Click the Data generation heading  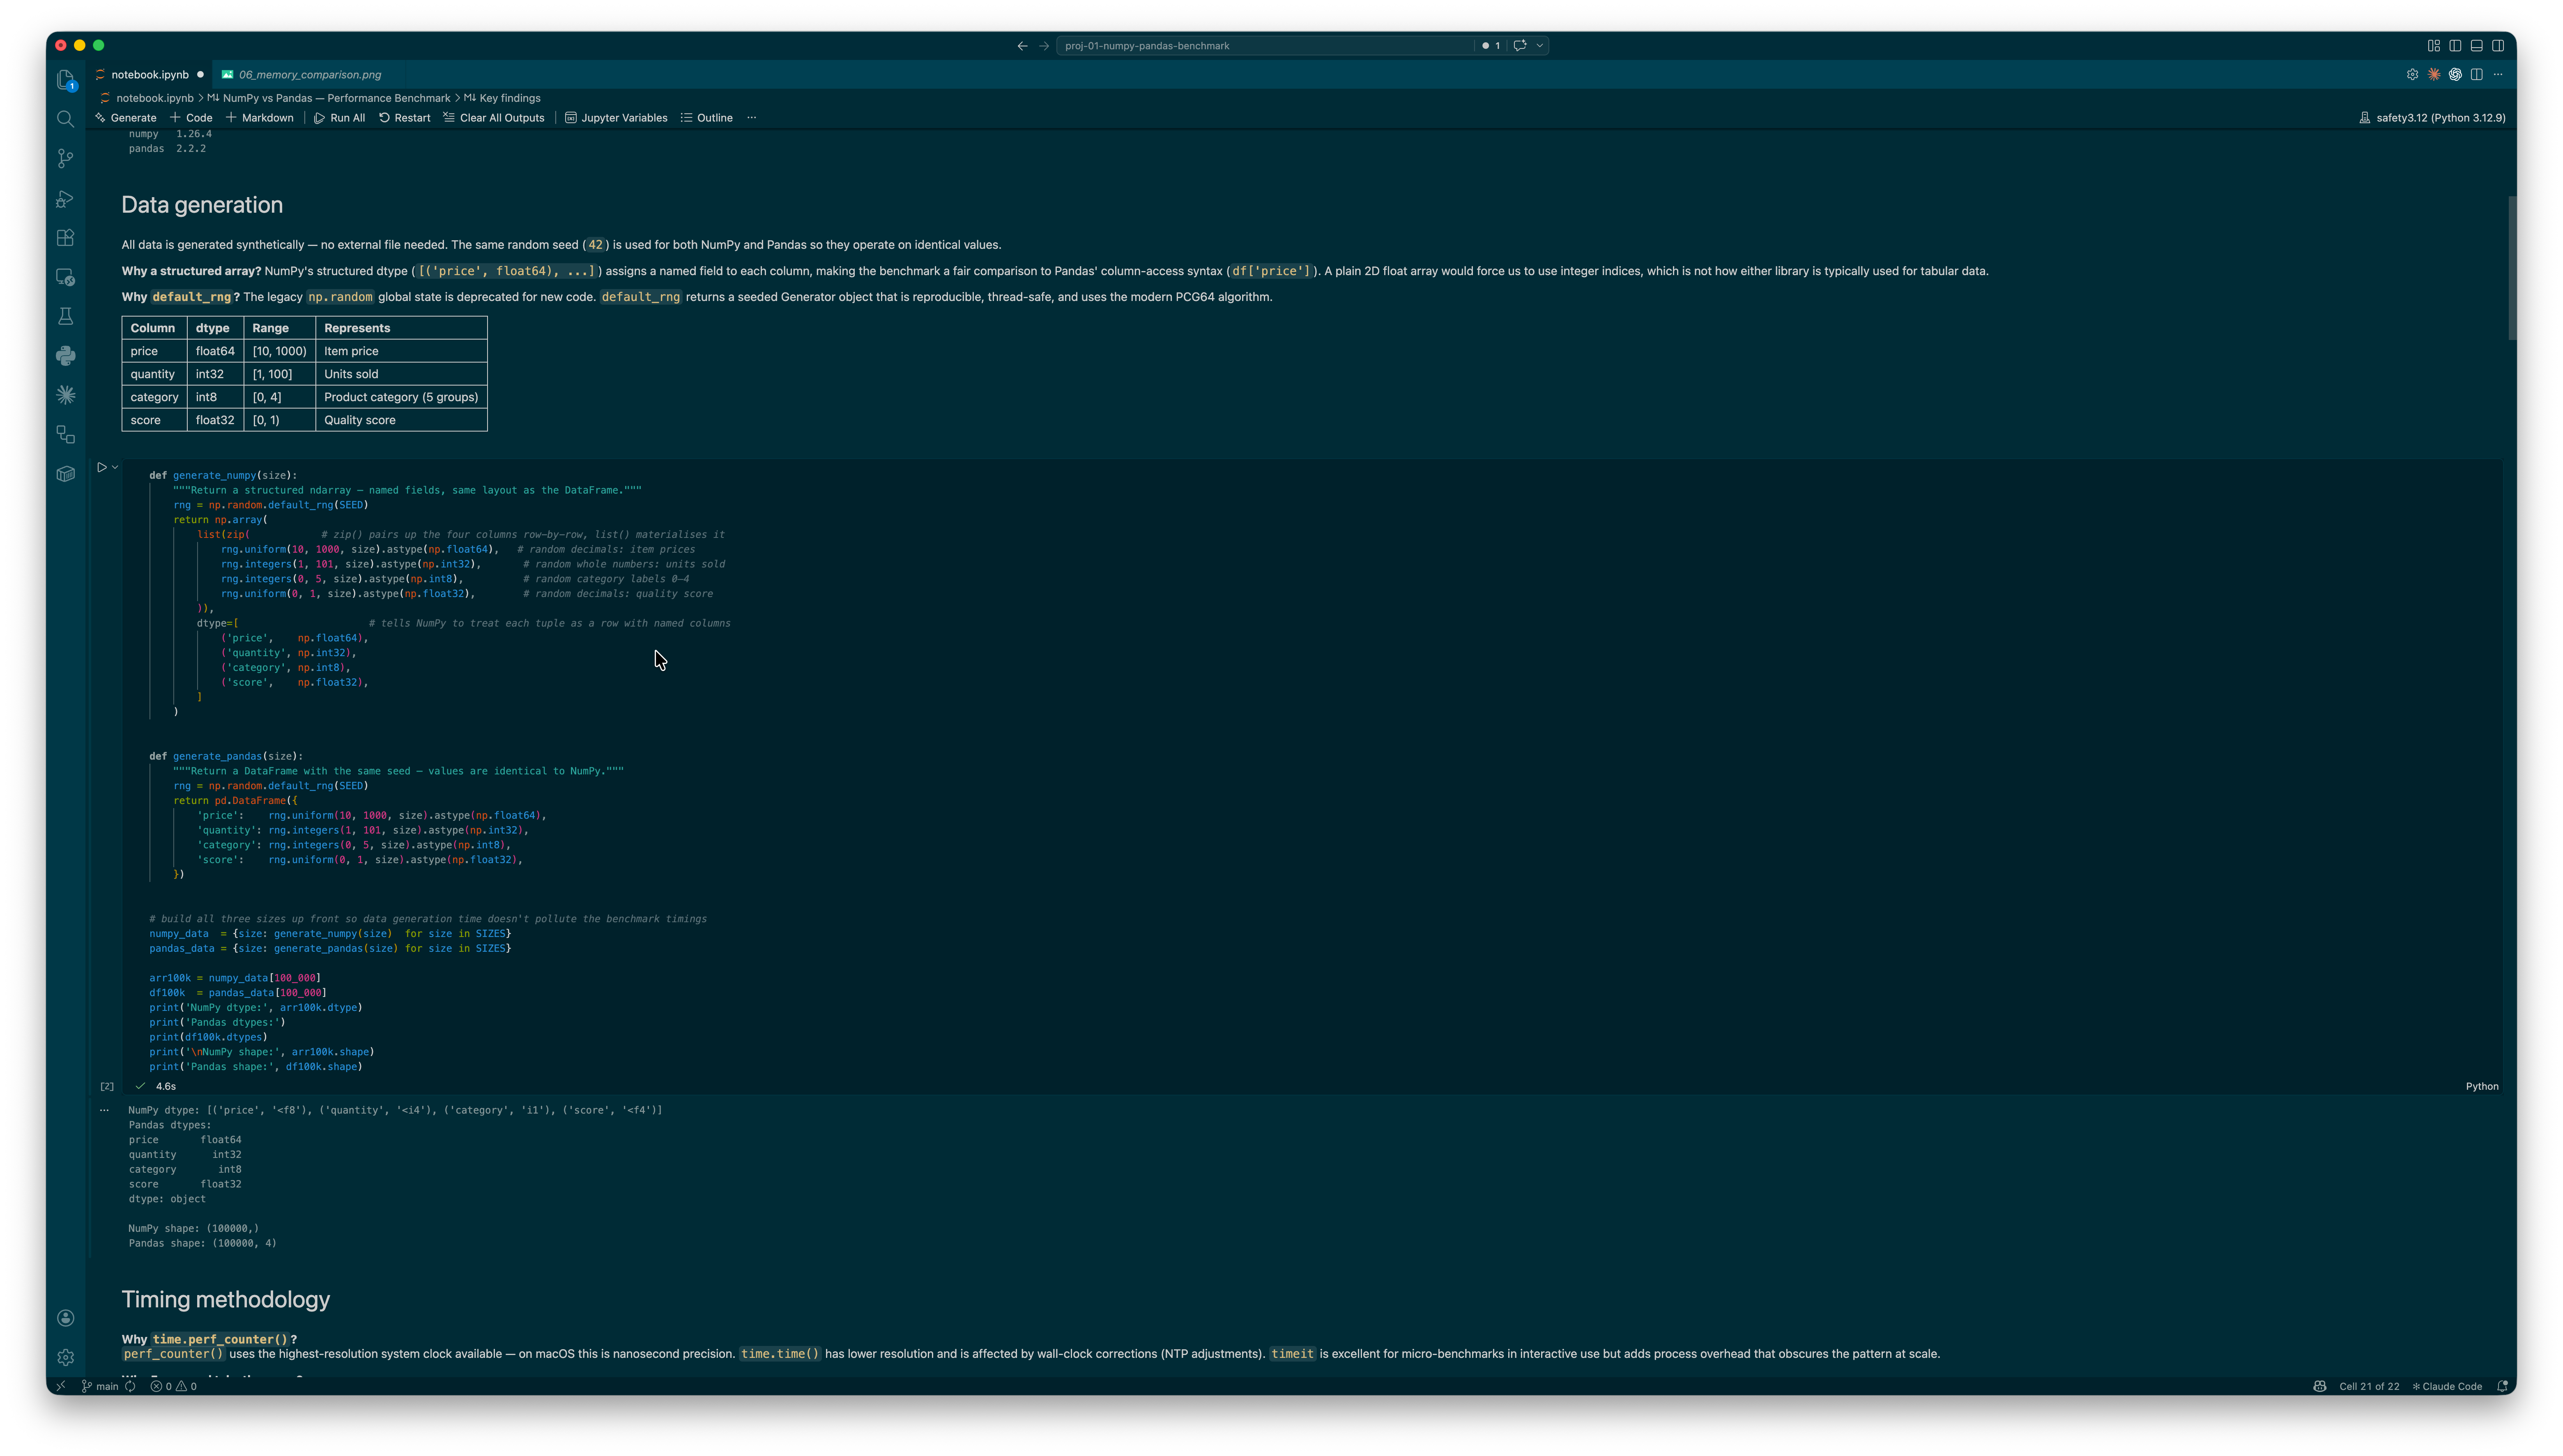202,205
